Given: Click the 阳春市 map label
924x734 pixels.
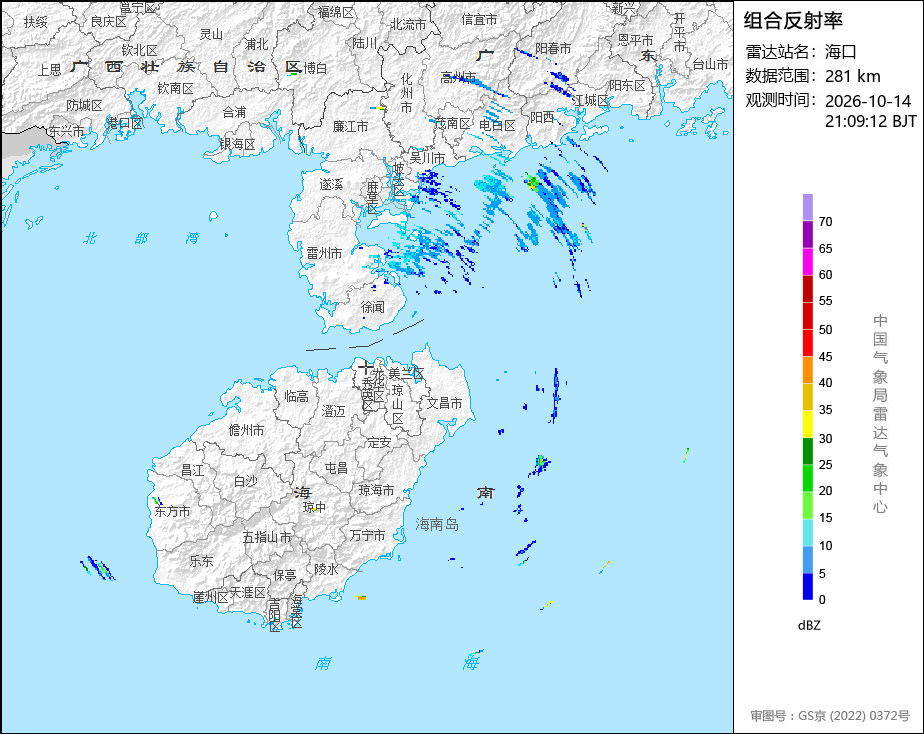Looking at the screenshot, I should [553, 48].
